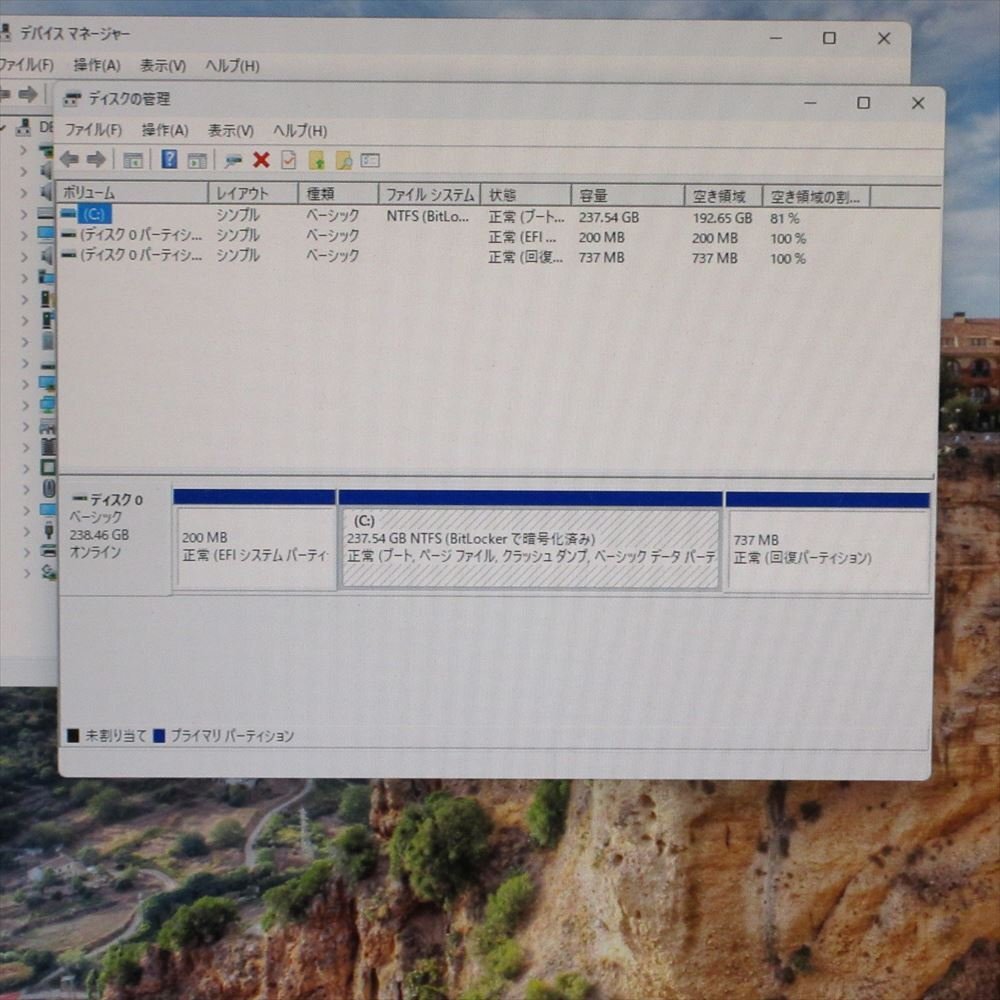Sort by the レイアウト column header
The width and height of the screenshot is (1000, 1000).
pyautogui.click(x=253, y=194)
